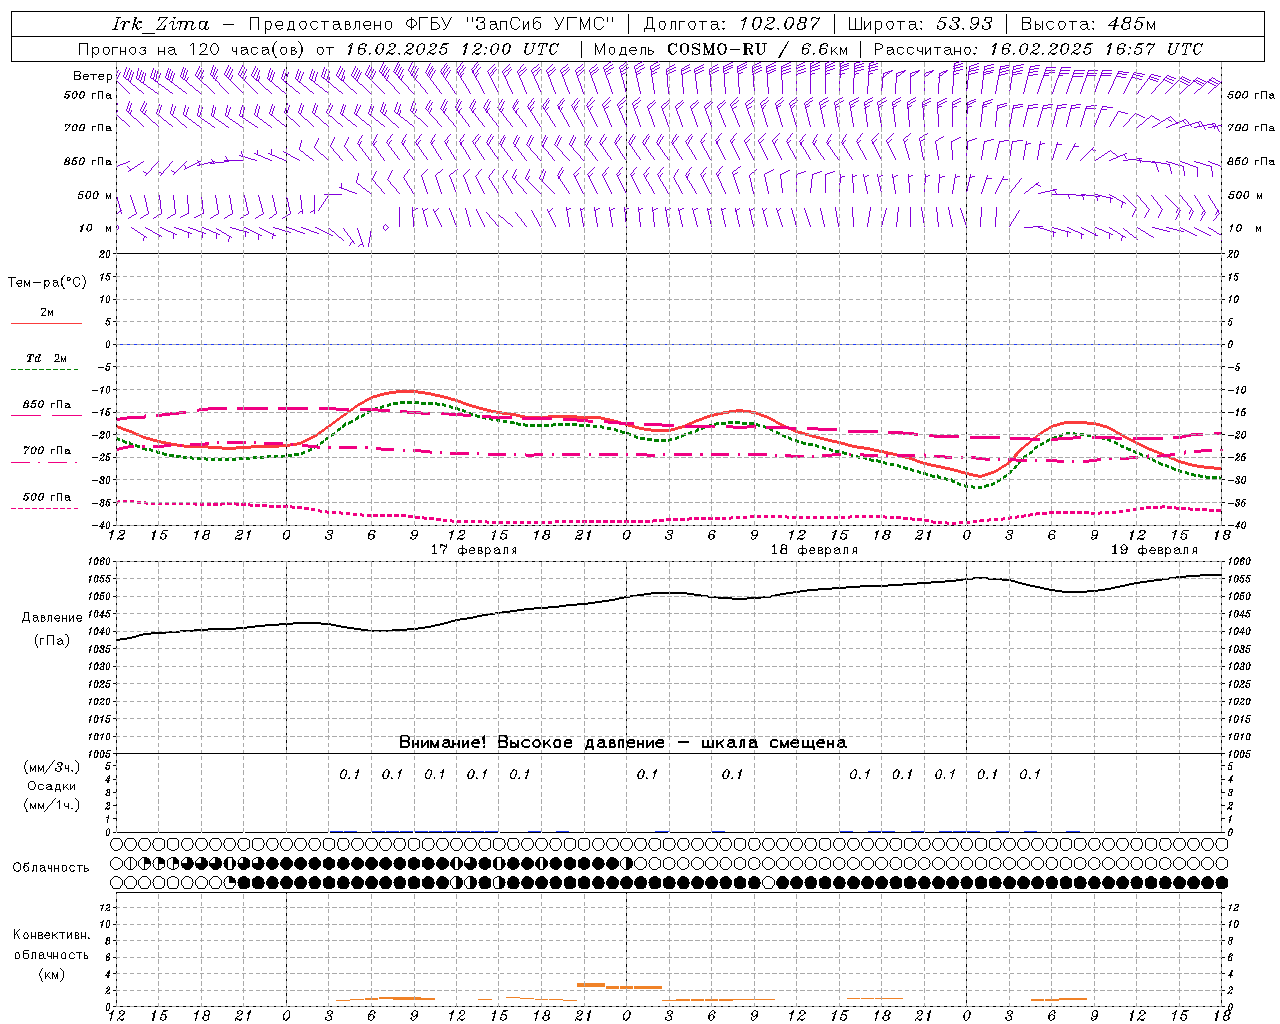This screenshot has width=1280, height=1024.
Task: Click the "(мм/1ч.)" precipitation unit label
Action: [x=52, y=805]
